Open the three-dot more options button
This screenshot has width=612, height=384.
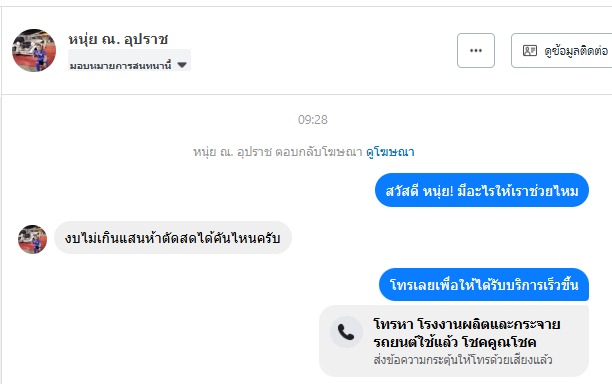476,50
